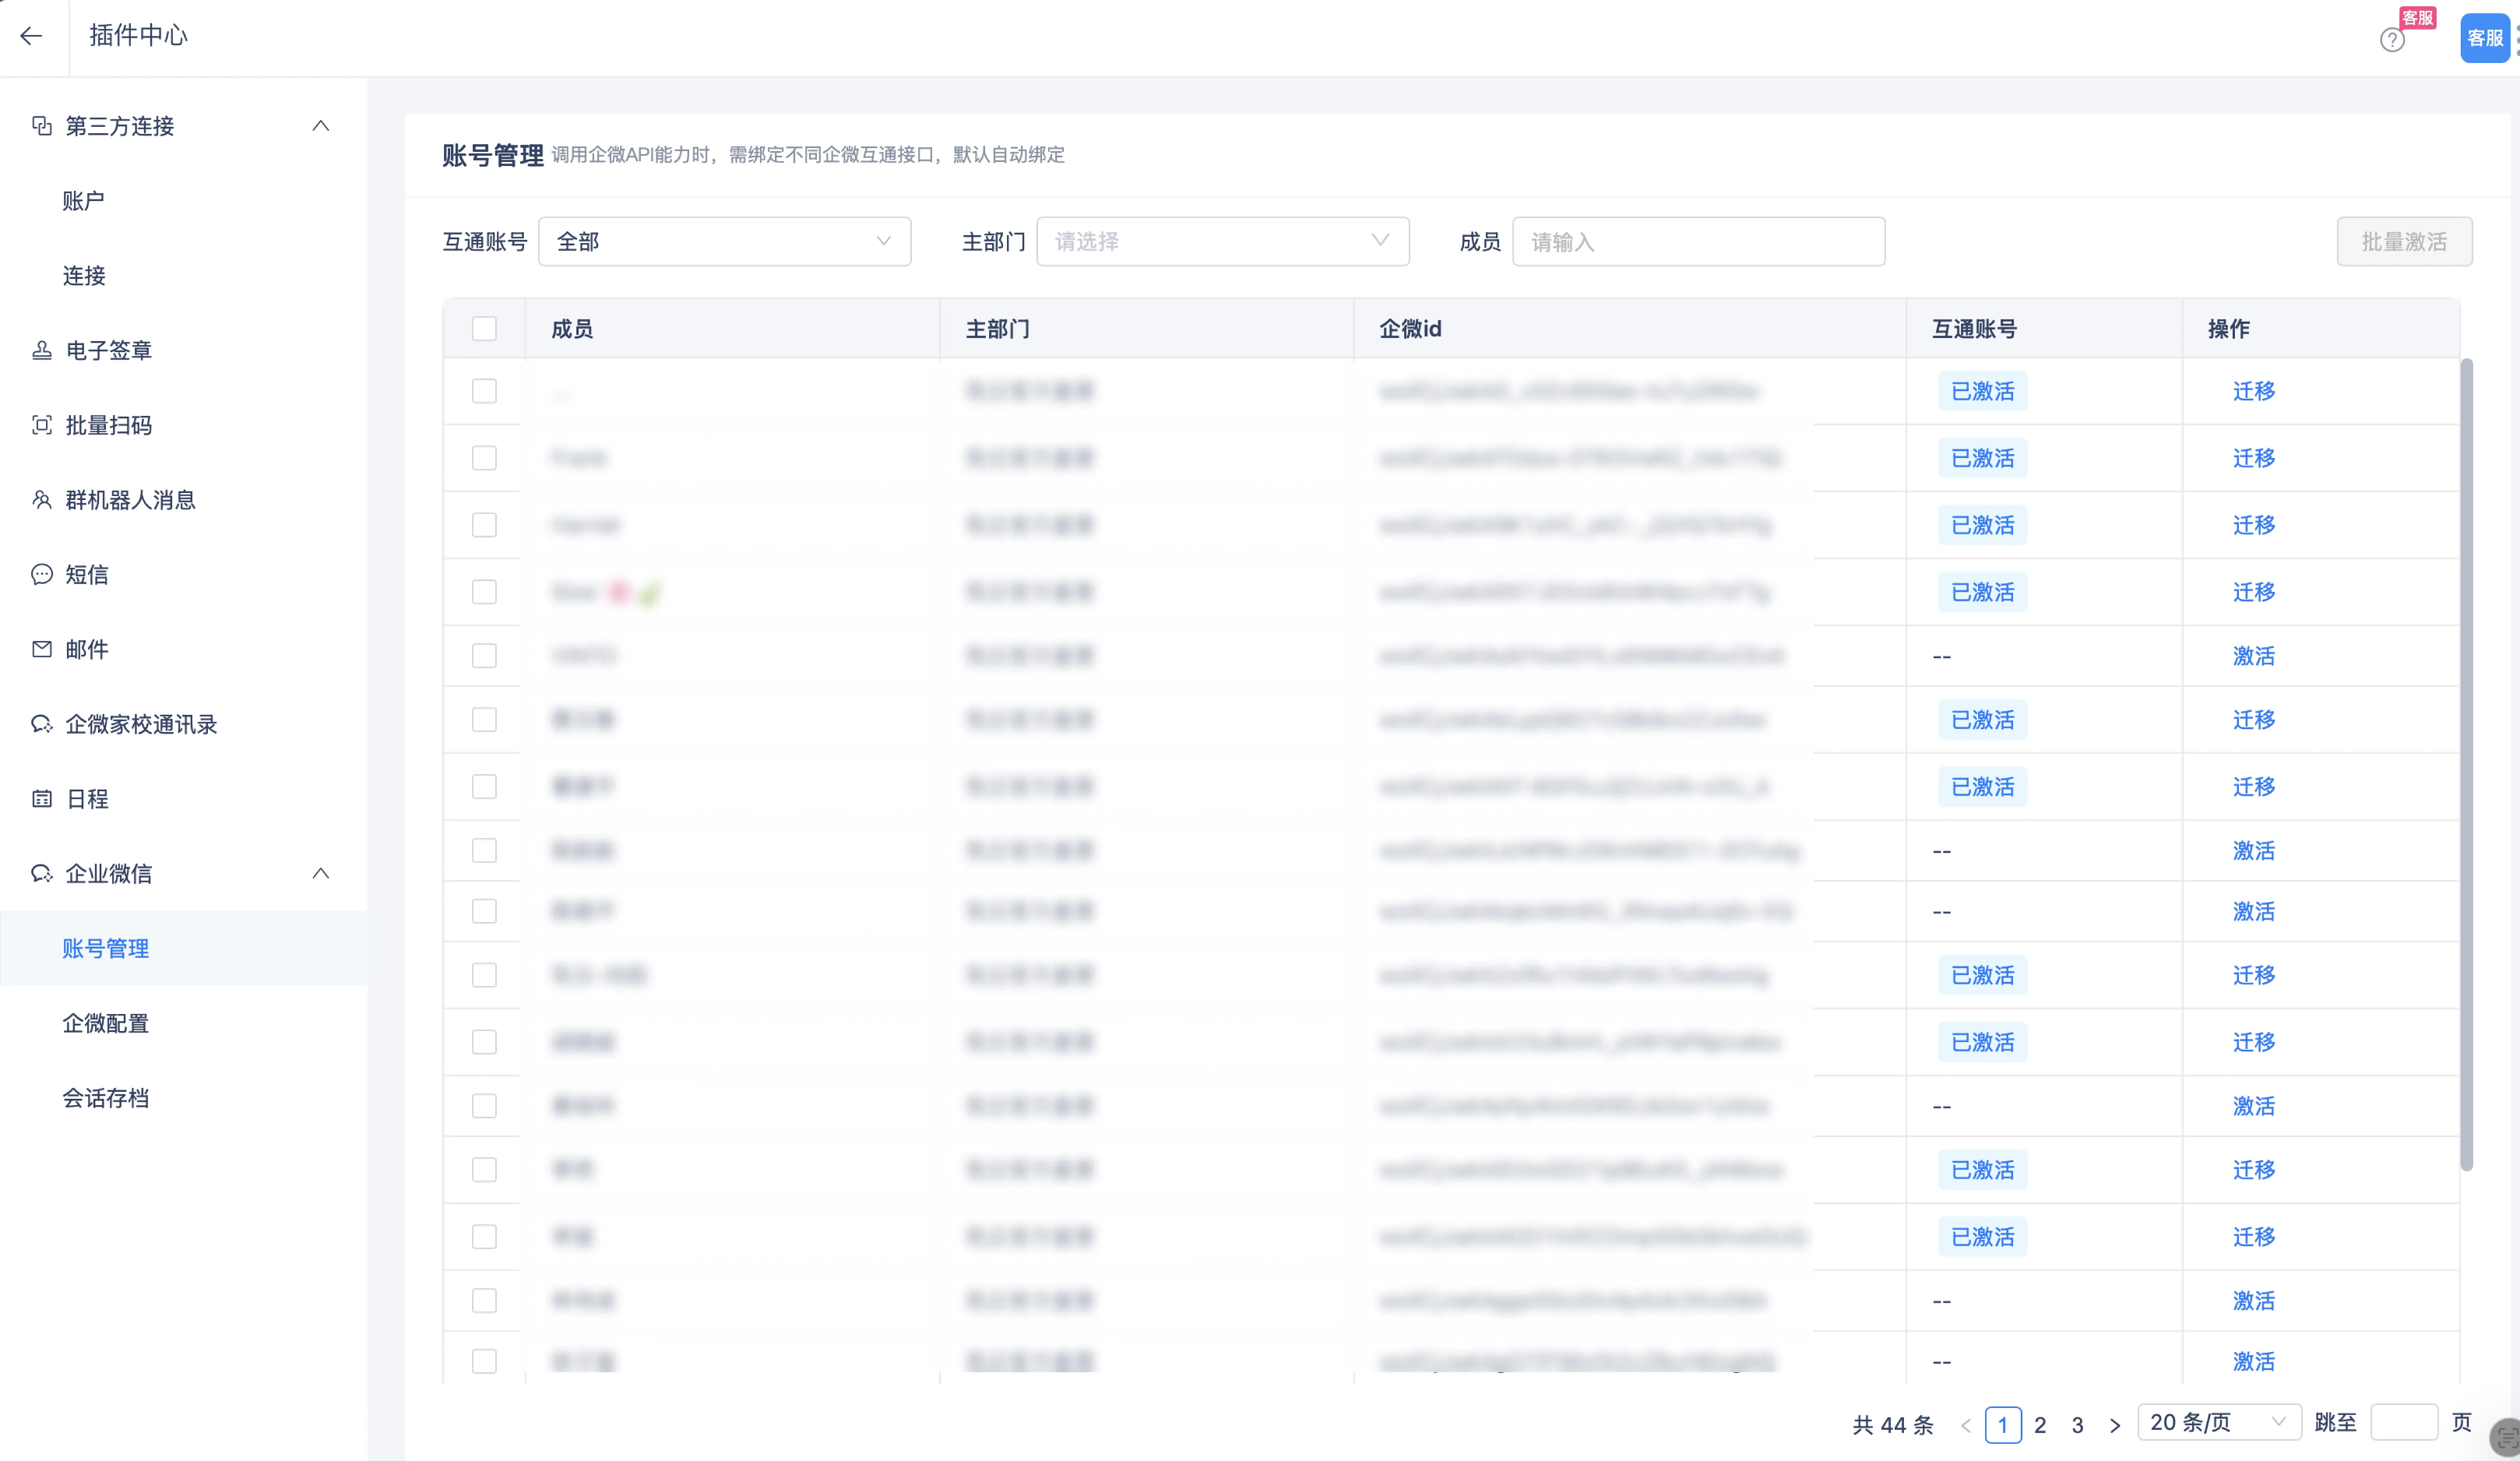Viewport: 2520px width, 1461px height.
Task: Click 迁移 link in first row
Action: tap(2253, 391)
